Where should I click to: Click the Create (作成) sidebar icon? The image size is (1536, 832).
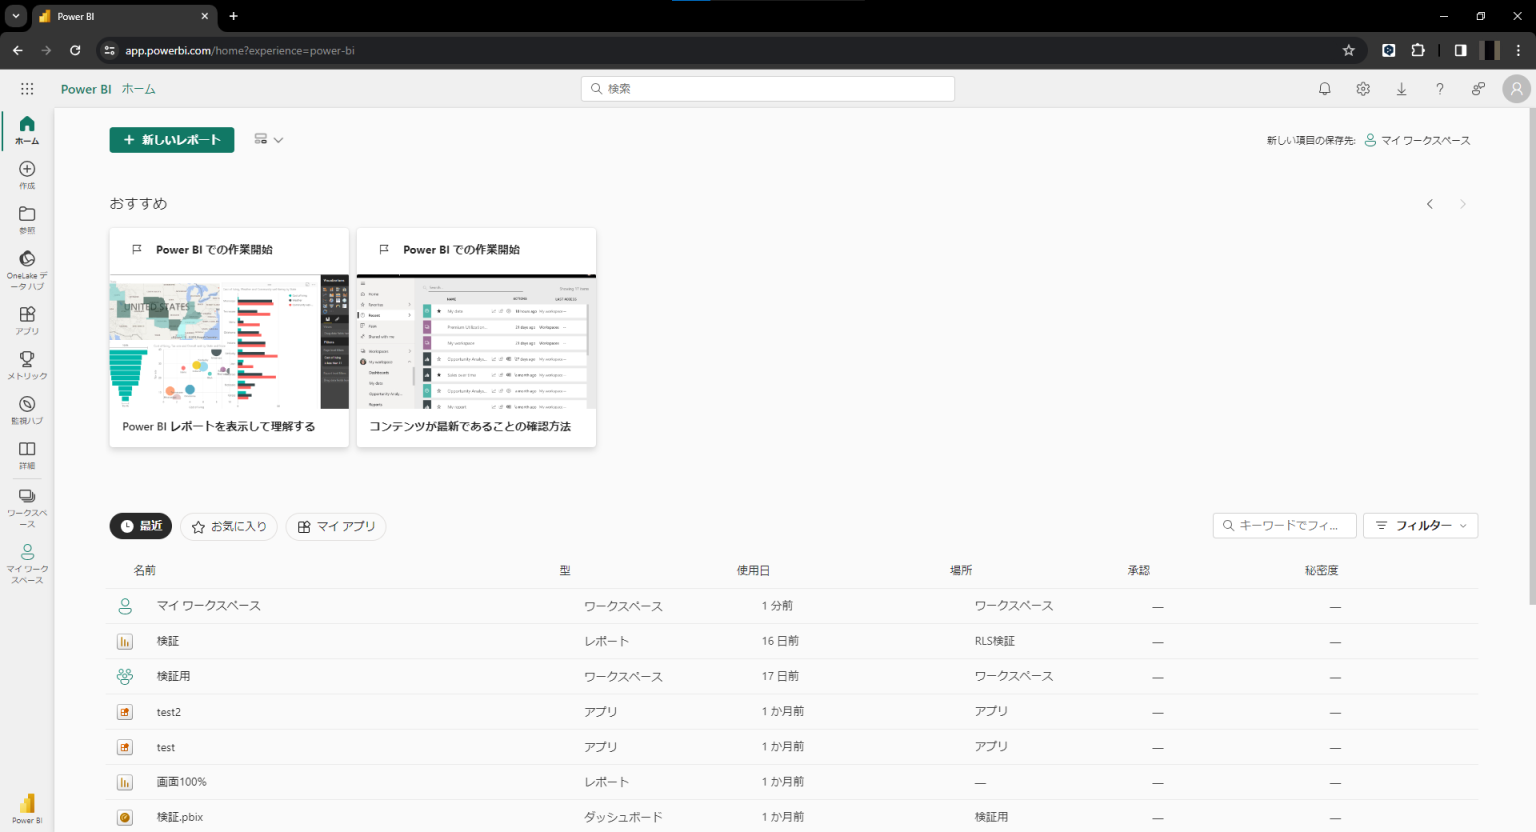point(27,170)
